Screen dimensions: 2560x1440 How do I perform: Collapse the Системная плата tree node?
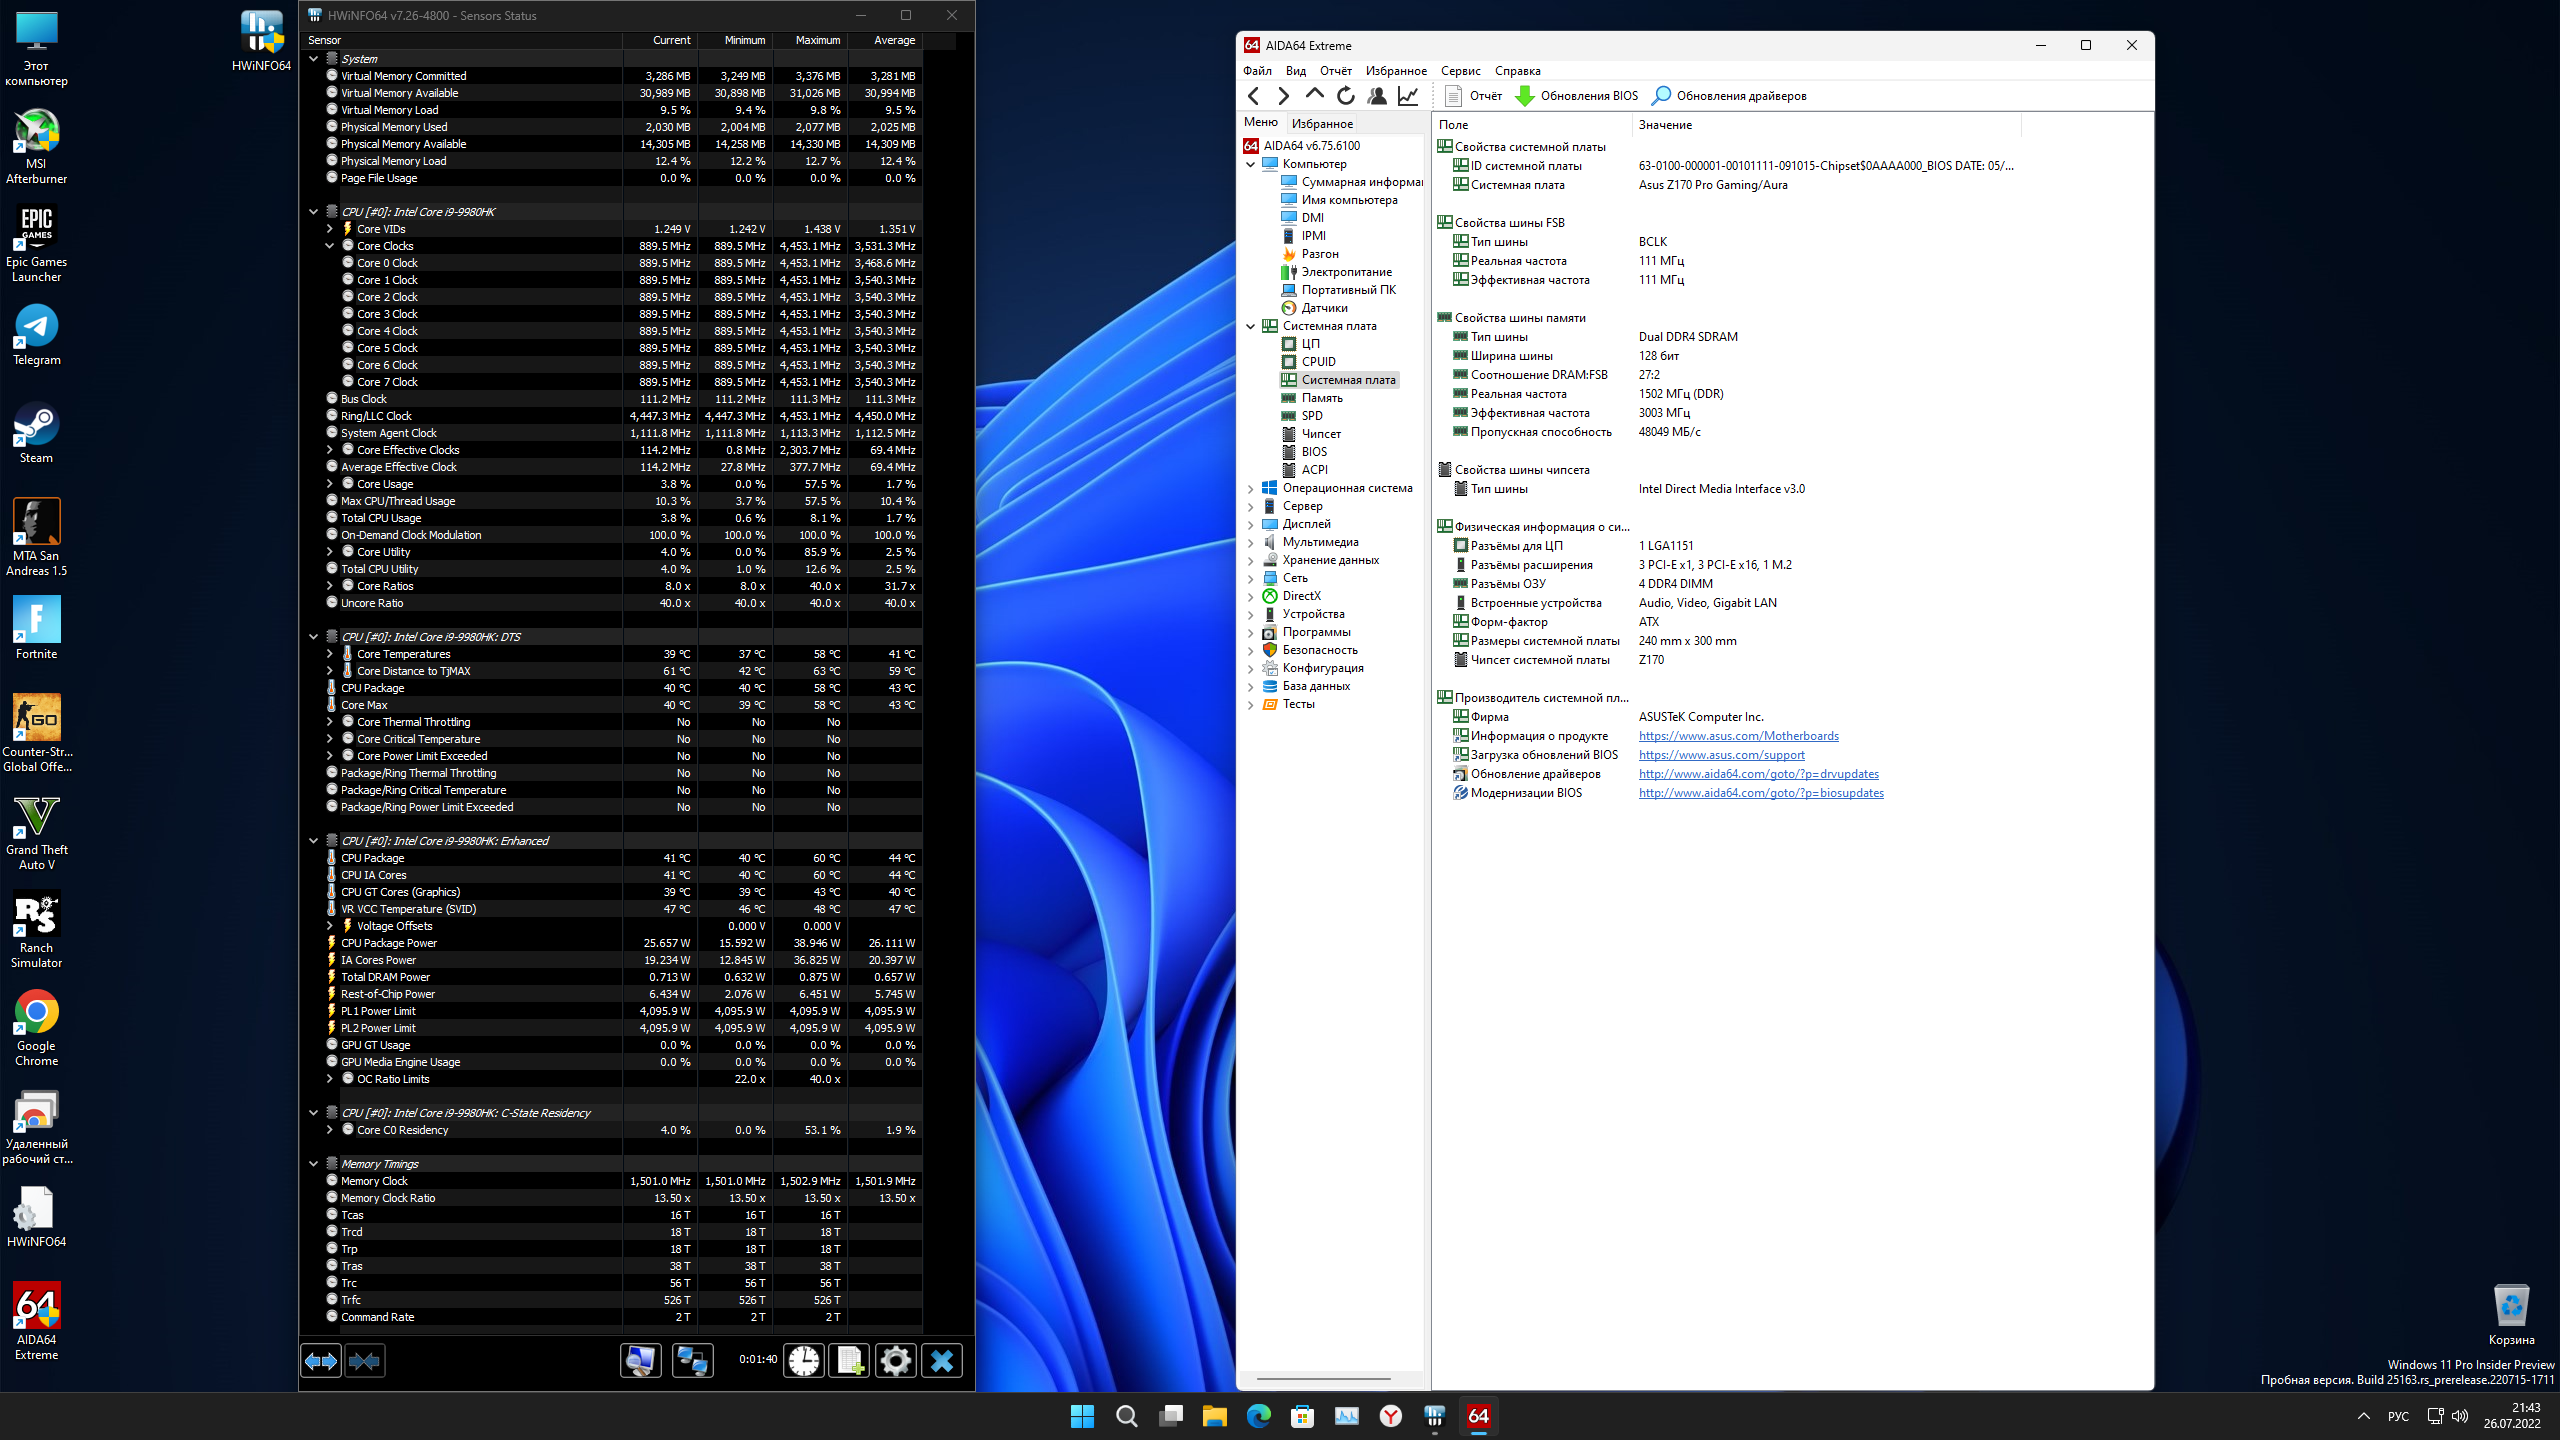(1250, 326)
